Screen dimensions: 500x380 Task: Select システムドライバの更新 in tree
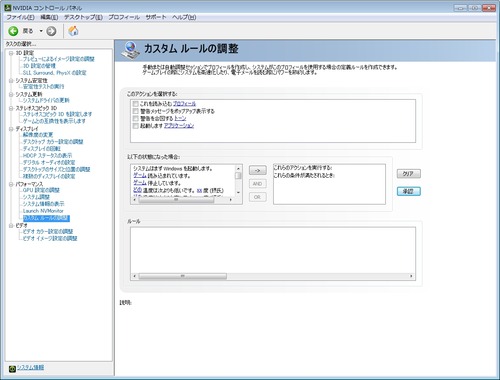[x=46, y=100]
